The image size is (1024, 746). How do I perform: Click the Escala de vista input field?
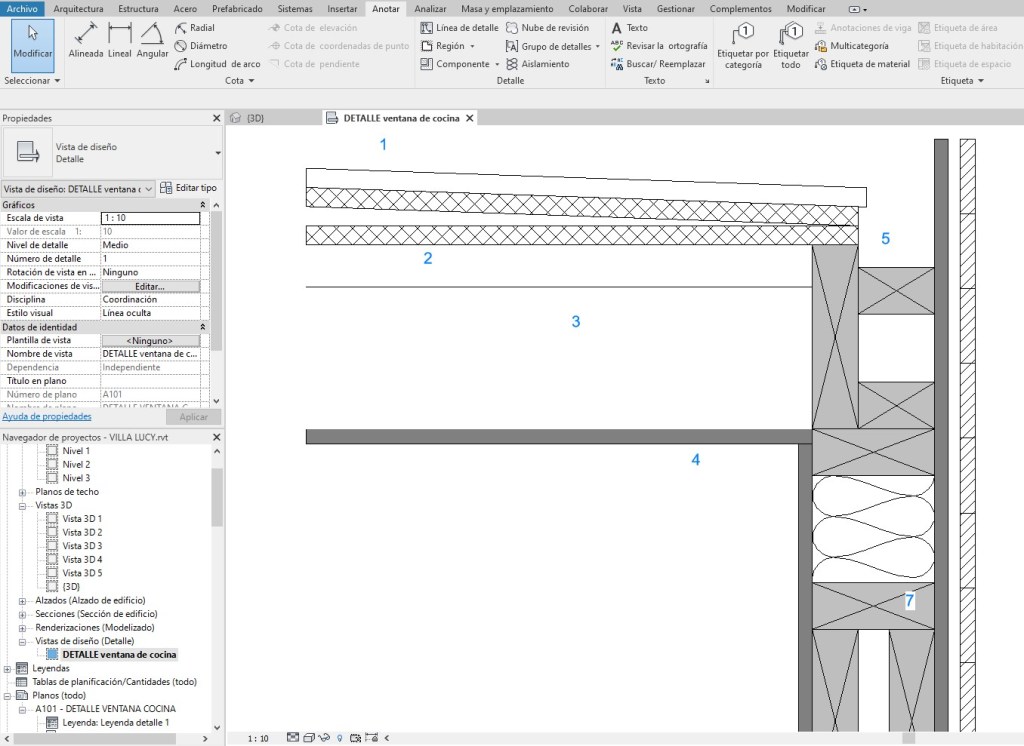coord(150,218)
